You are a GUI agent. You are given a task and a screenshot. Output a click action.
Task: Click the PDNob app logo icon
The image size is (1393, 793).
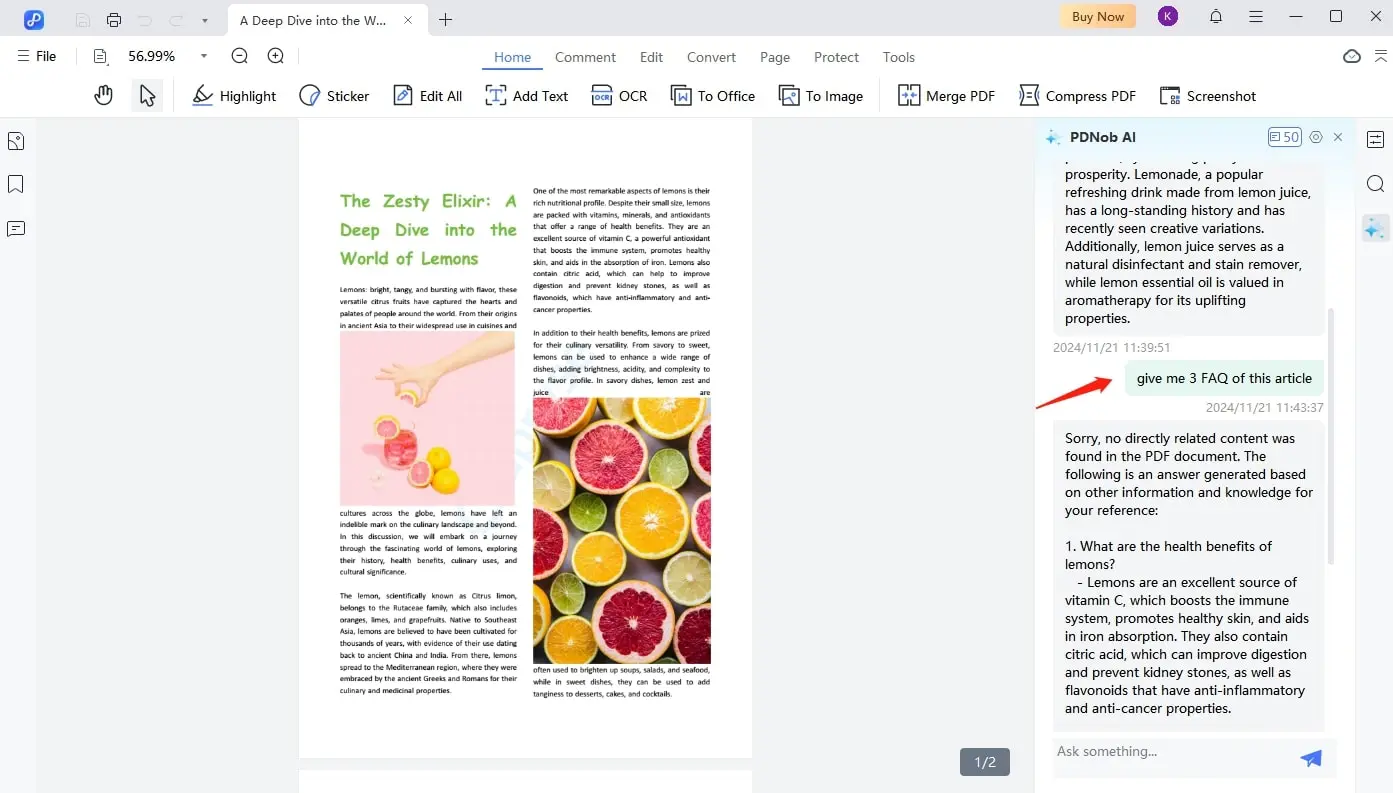(34, 19)
